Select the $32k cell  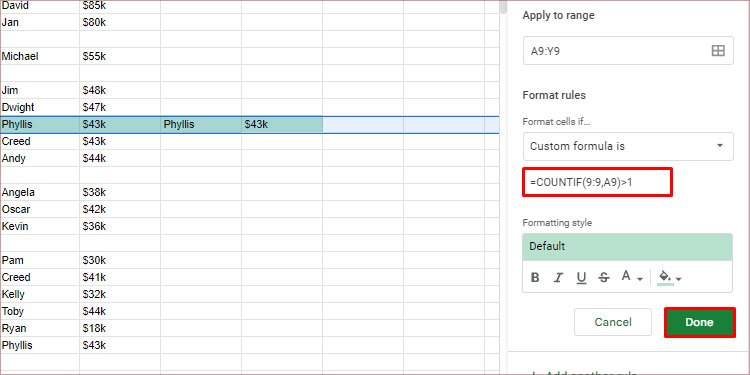pyautogui.click(x=120, y=294)
